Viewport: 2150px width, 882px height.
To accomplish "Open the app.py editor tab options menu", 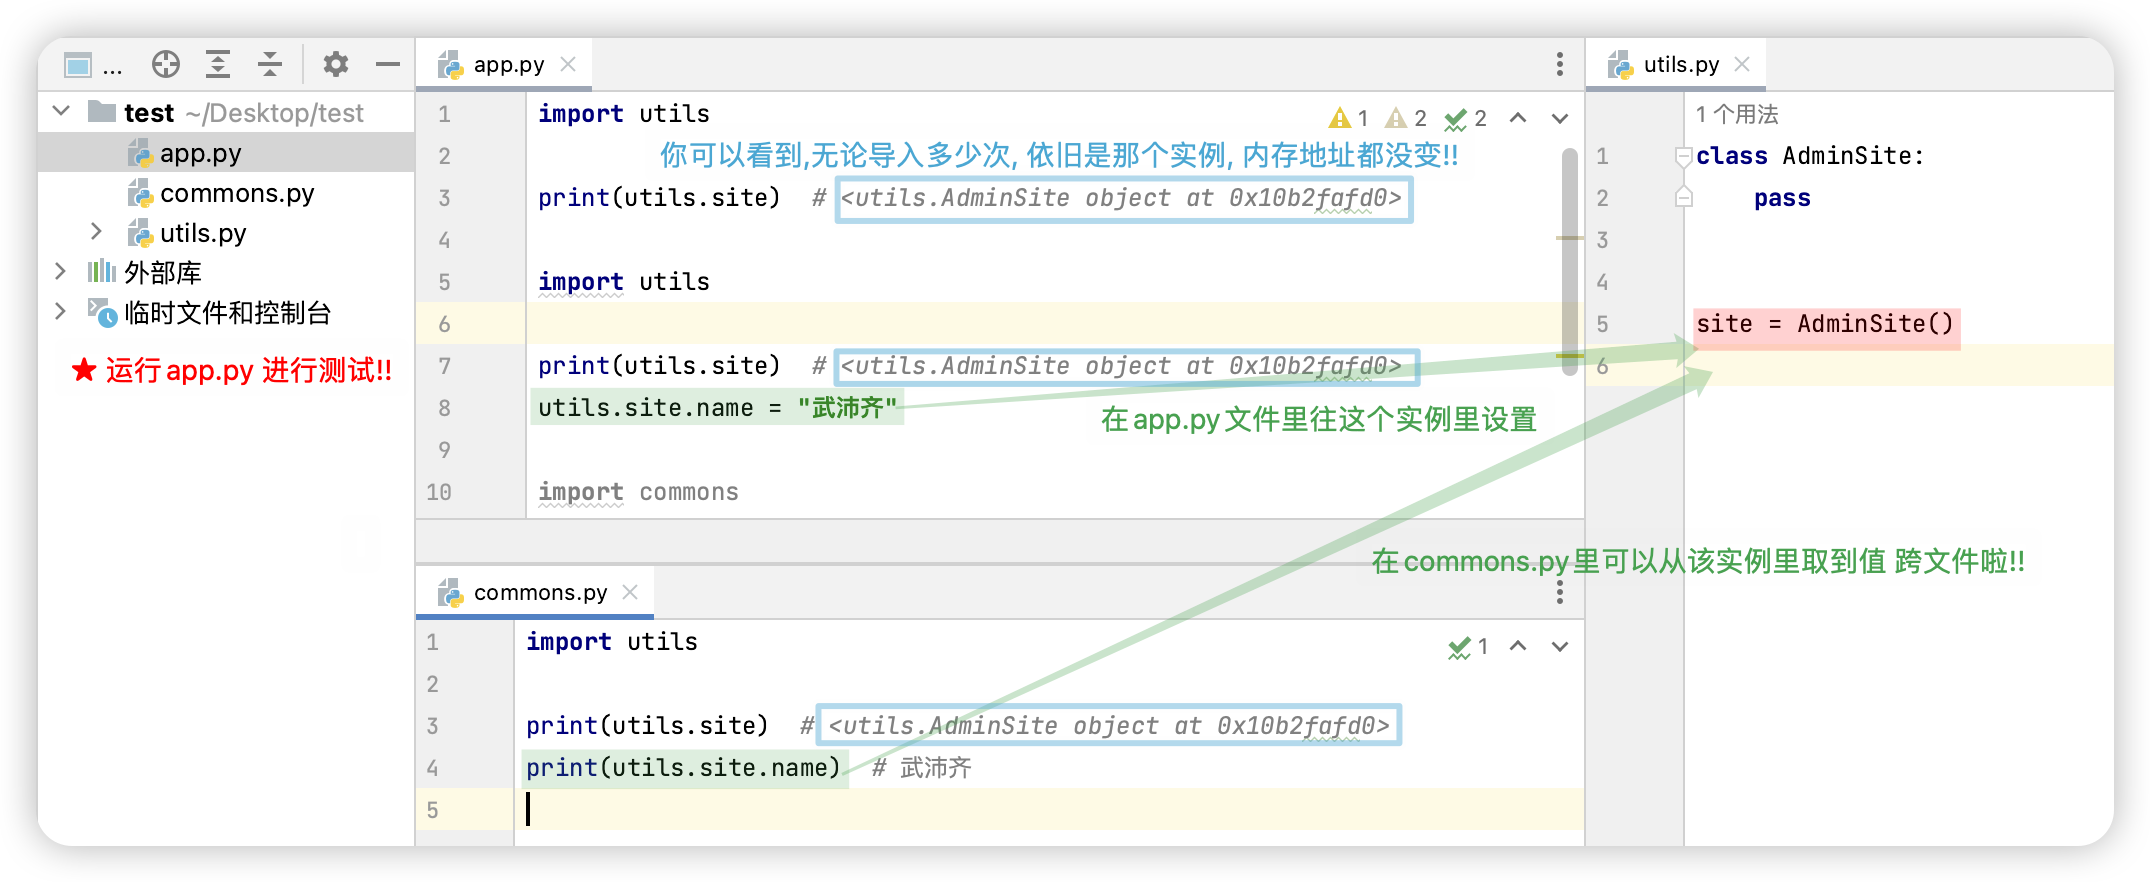I will point(1559,65).
